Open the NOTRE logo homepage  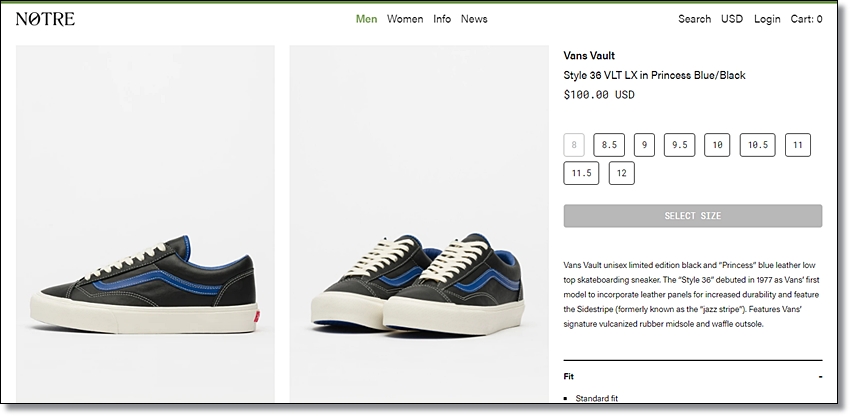[x=46, y=19]
